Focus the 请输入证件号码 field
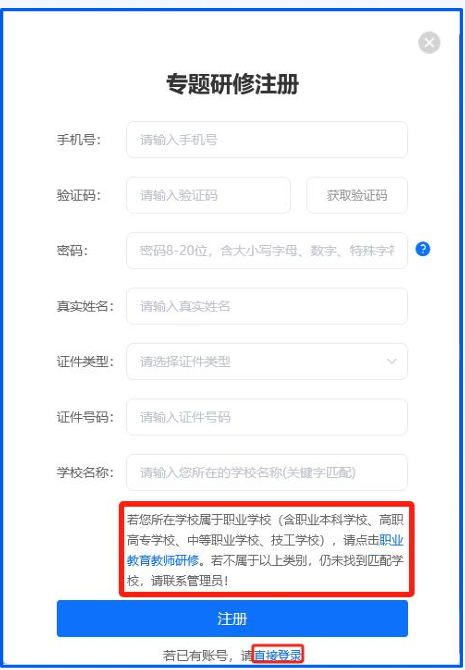This screenshot has height=670, width=465. point(267,417)
